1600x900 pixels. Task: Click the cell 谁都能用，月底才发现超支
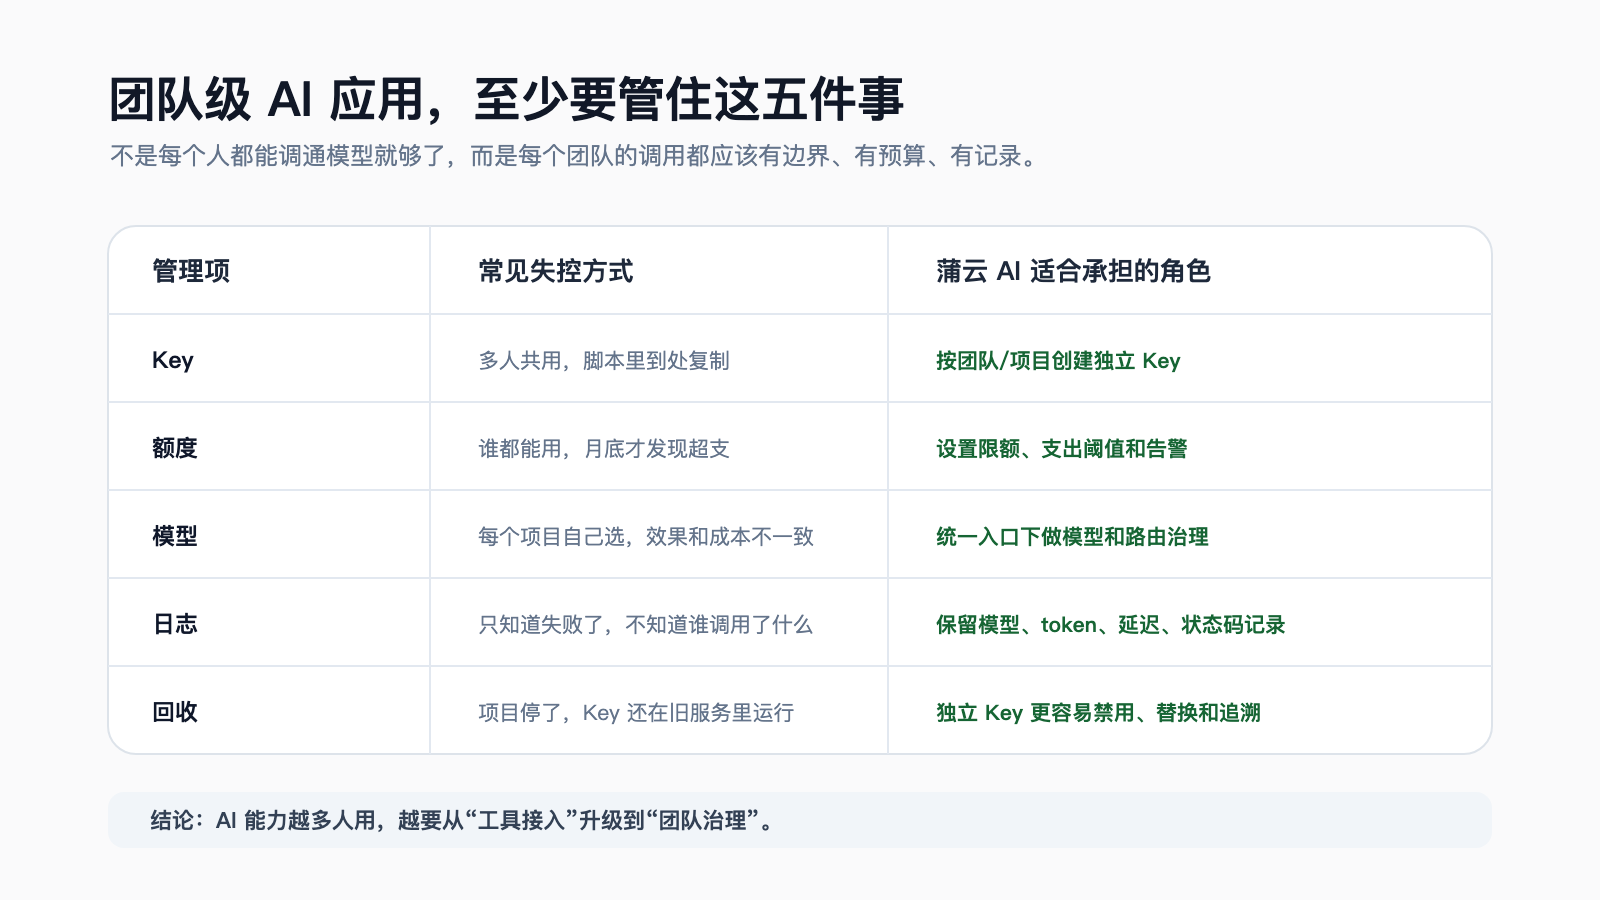click(604, 448)
